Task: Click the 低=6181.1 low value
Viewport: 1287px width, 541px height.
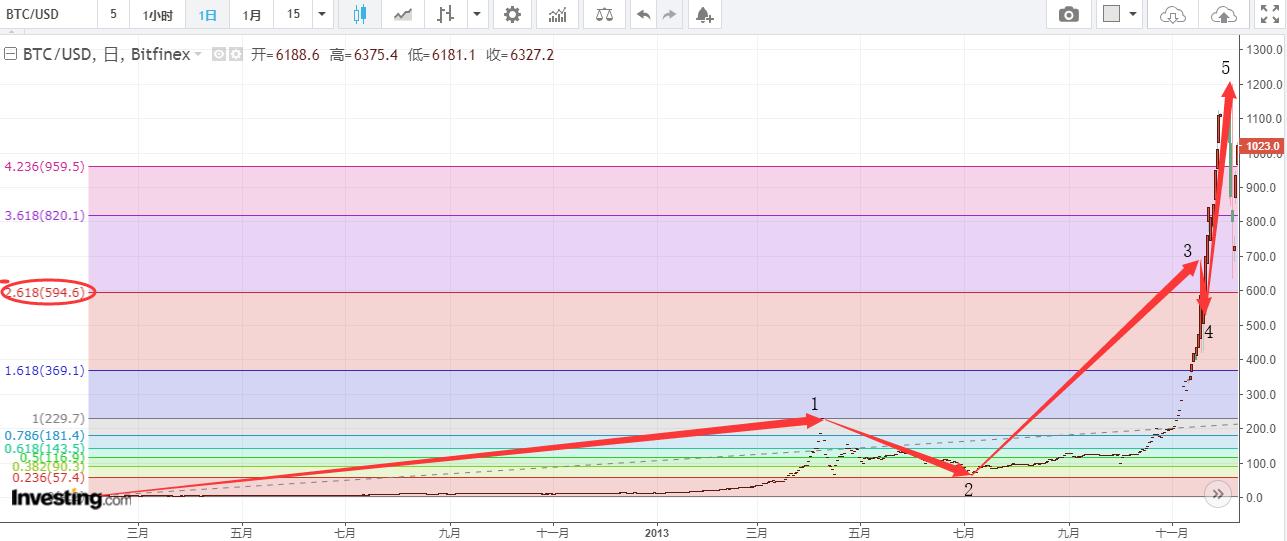Action: [x=443, y=54]
